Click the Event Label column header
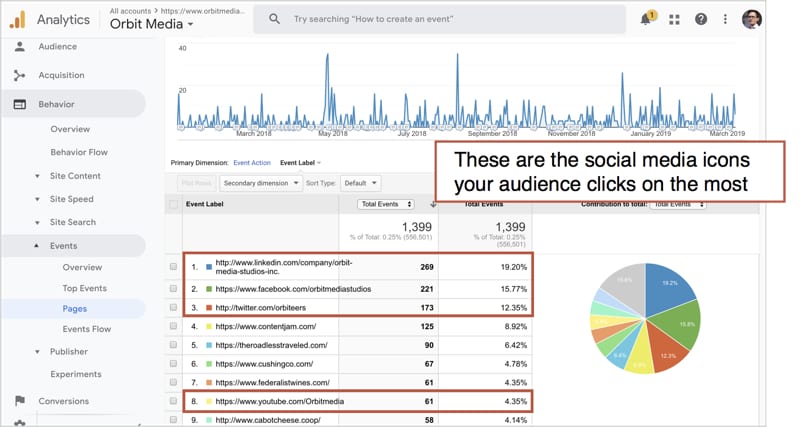 205,204
